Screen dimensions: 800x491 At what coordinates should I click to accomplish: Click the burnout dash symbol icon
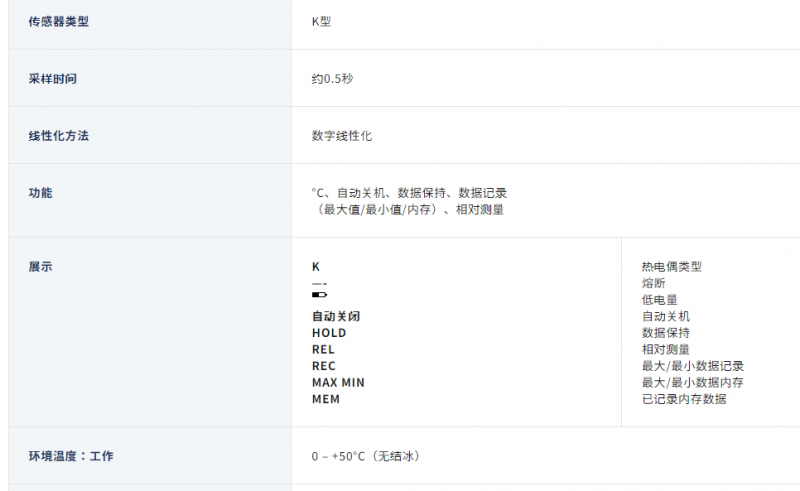click(319, 284)
